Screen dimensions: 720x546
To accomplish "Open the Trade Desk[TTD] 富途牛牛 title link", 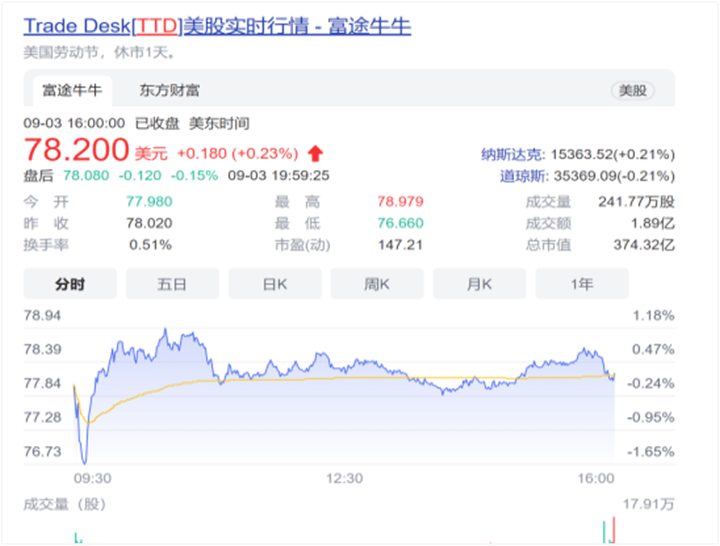I will [217, 26].
